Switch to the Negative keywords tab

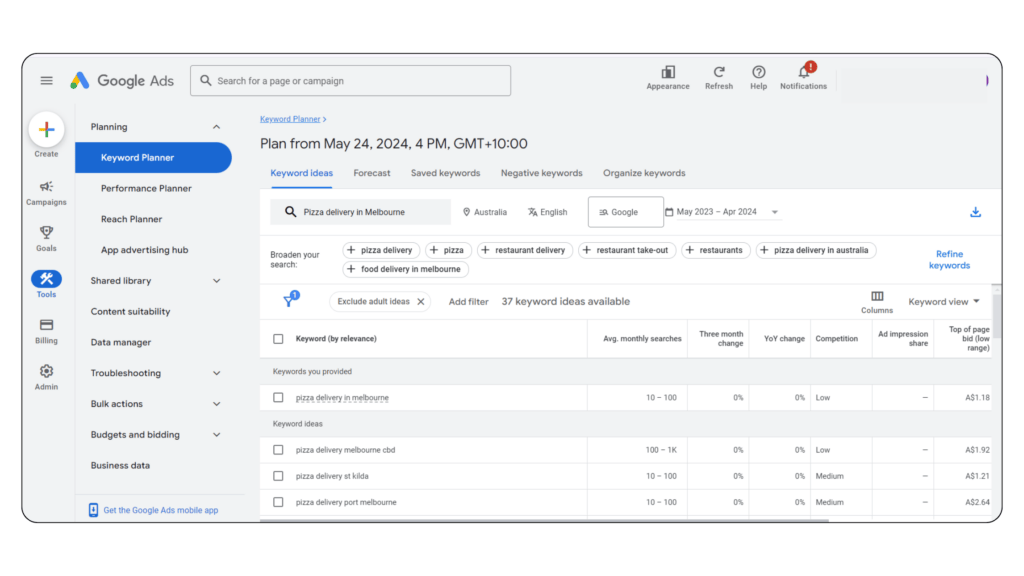point(541,173)
